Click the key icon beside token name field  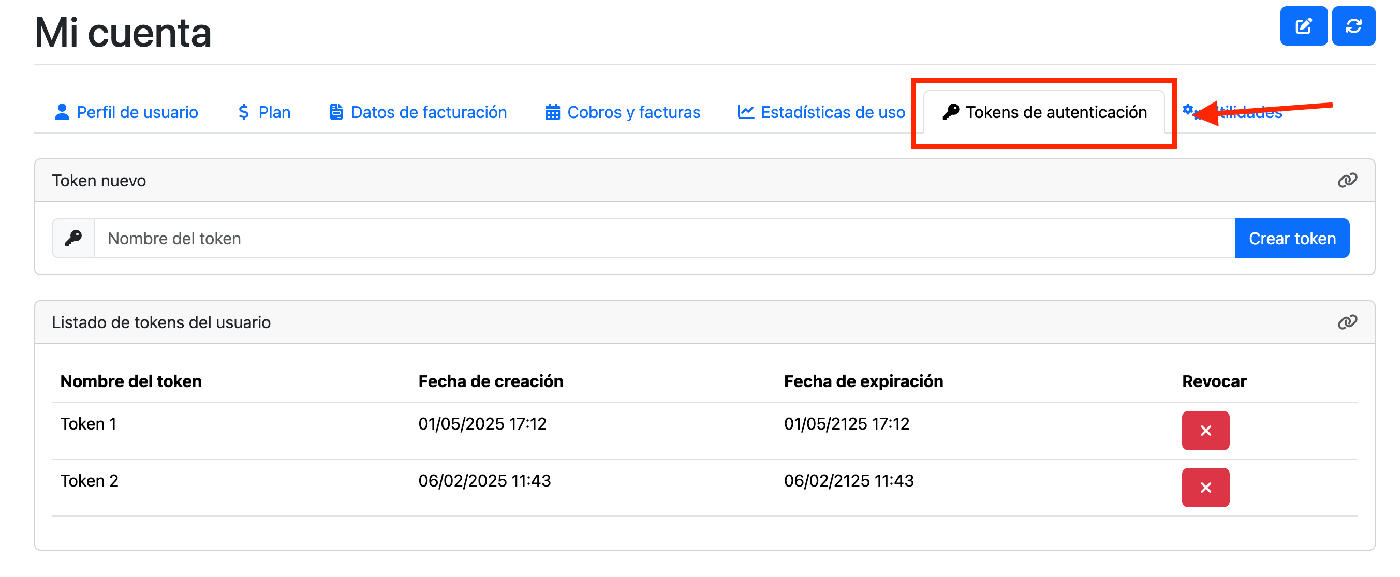[73, 238]
